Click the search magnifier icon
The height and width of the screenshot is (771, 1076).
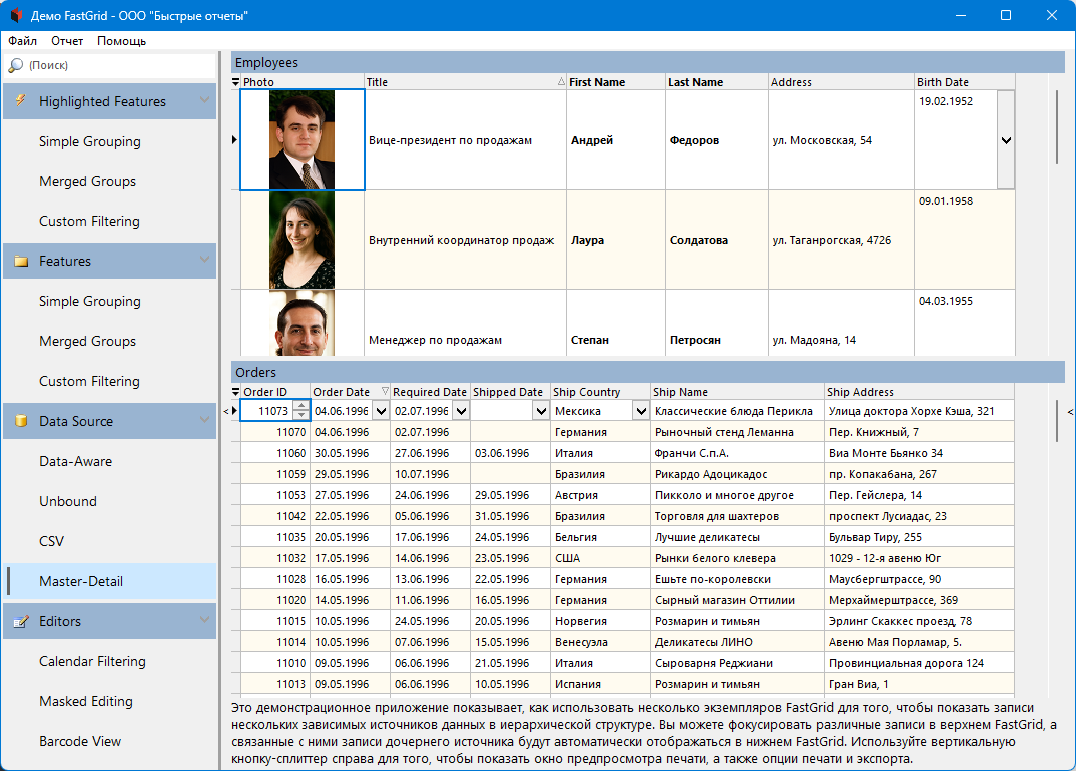(16, 65)
